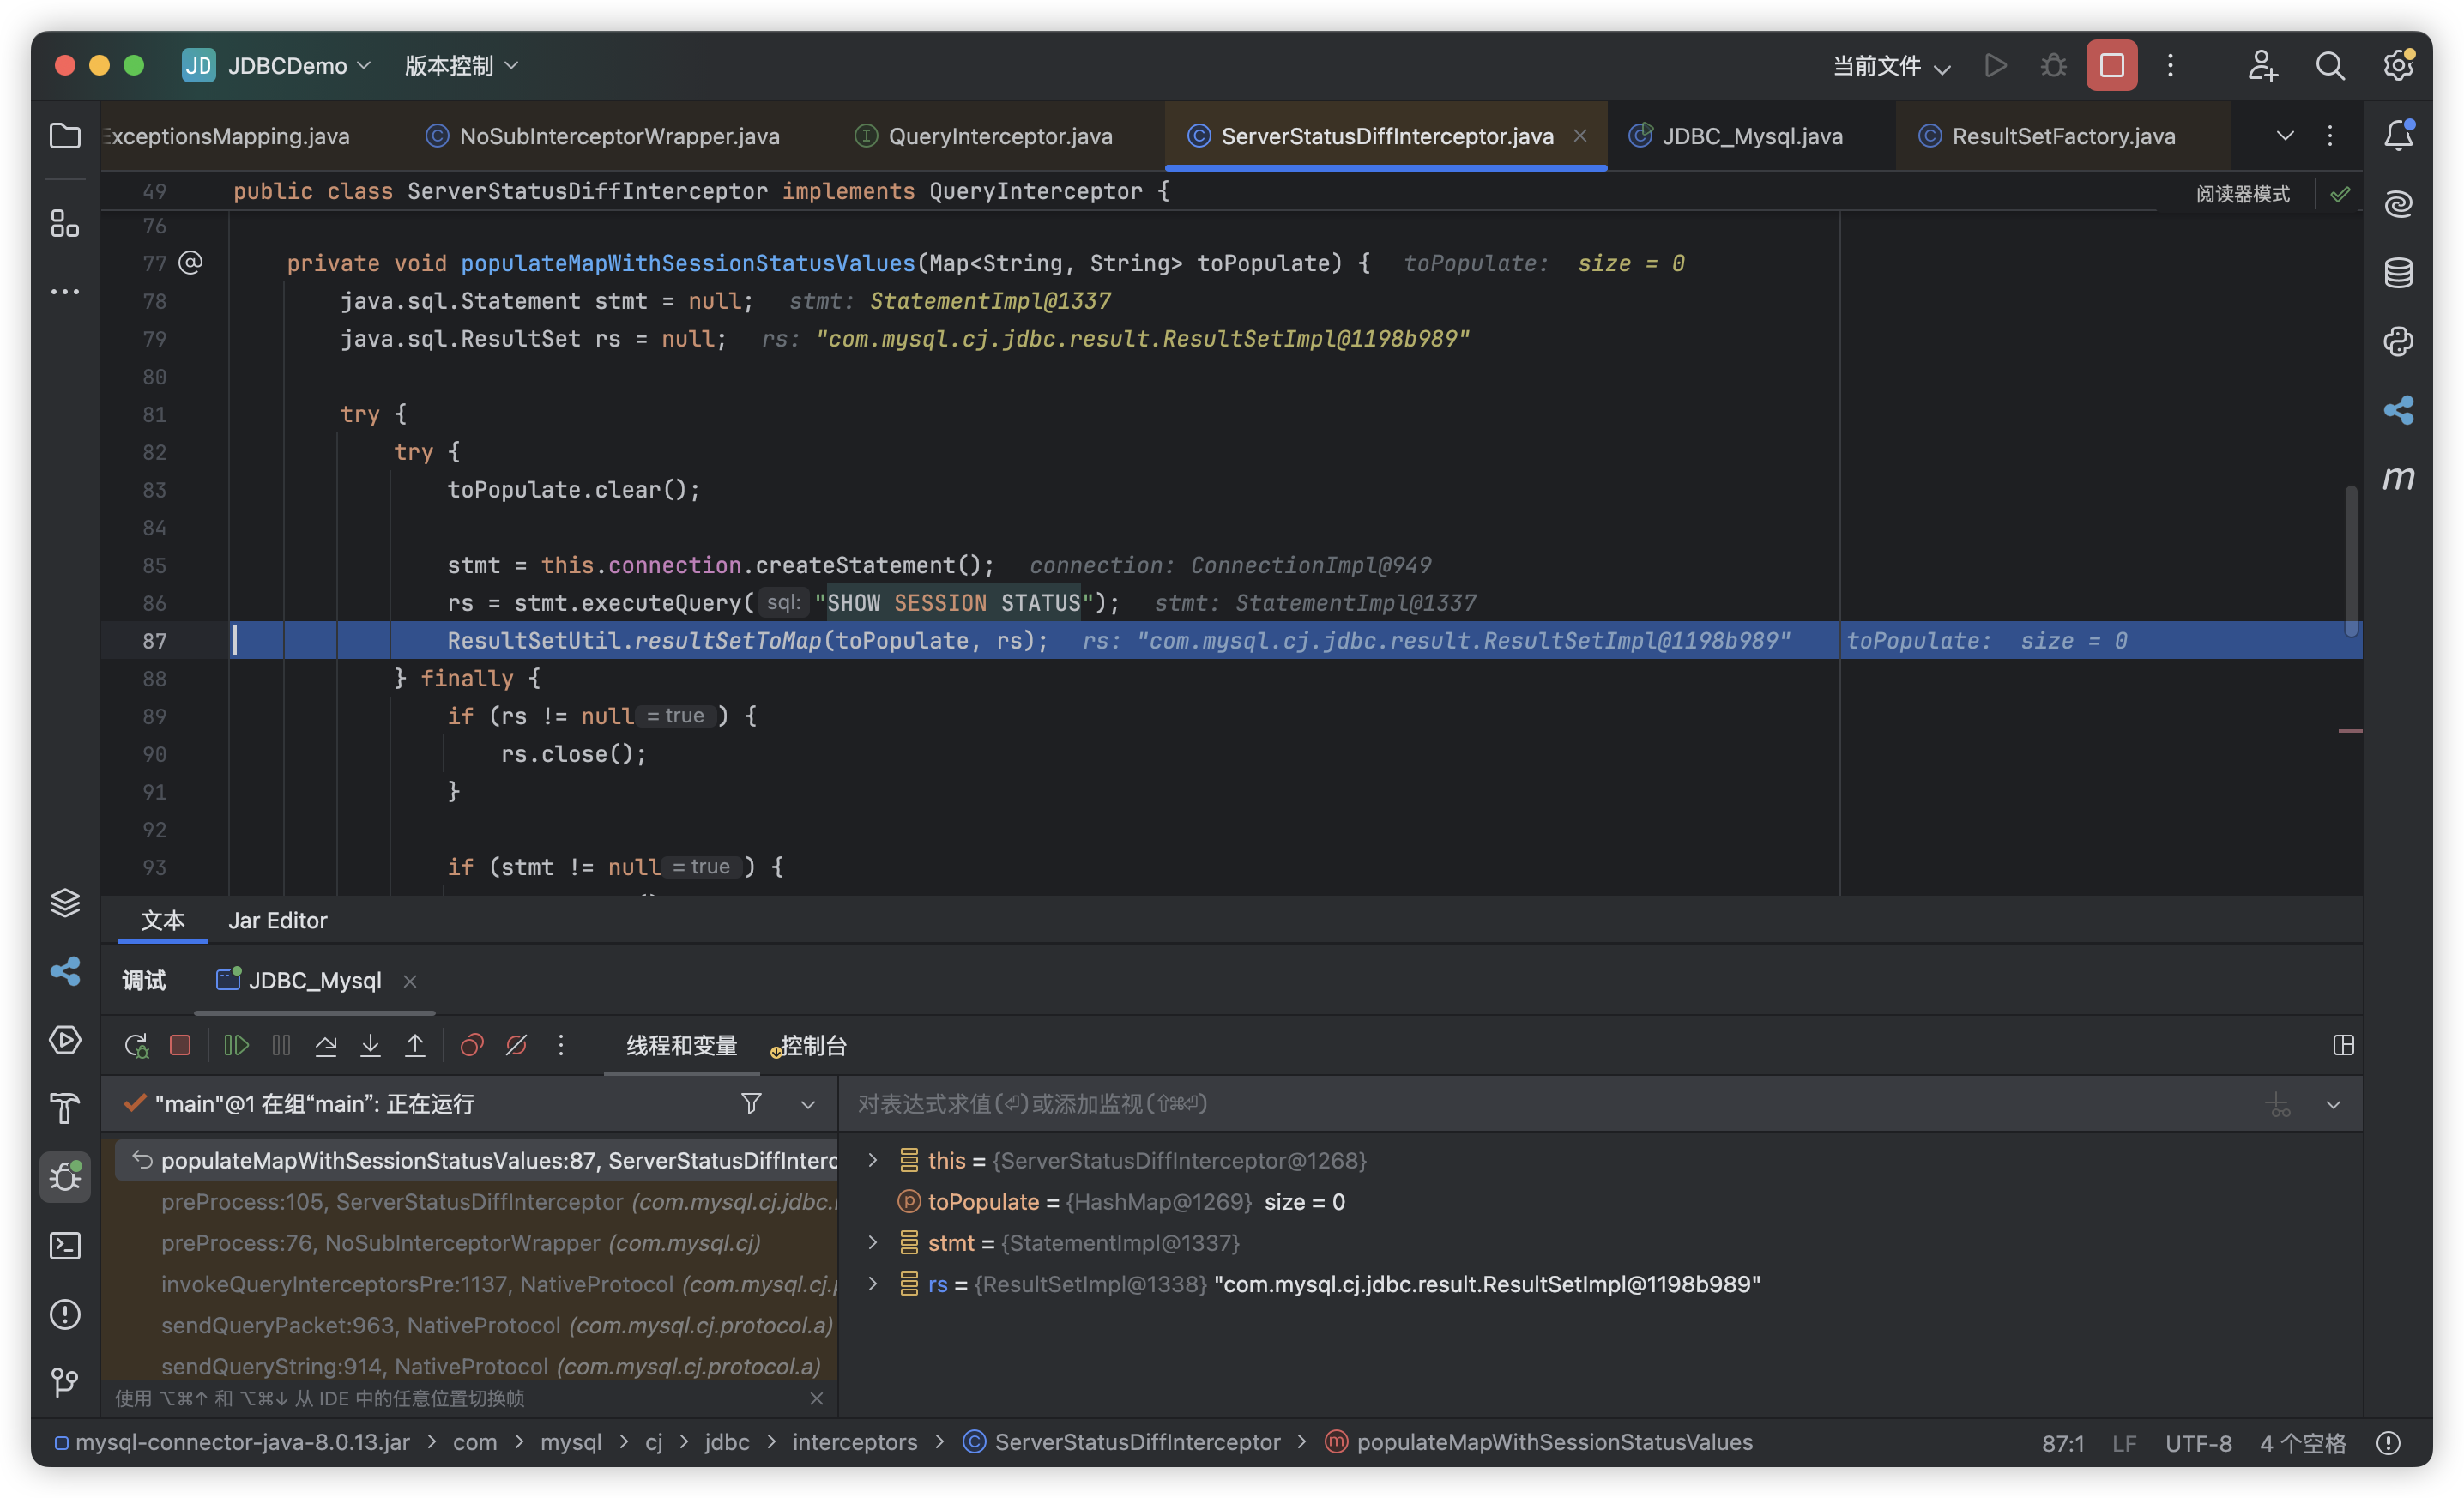2464x1498 pixels.
Task: Select sendQueryPacket:963 stack frame
Action: (476, 1325)
